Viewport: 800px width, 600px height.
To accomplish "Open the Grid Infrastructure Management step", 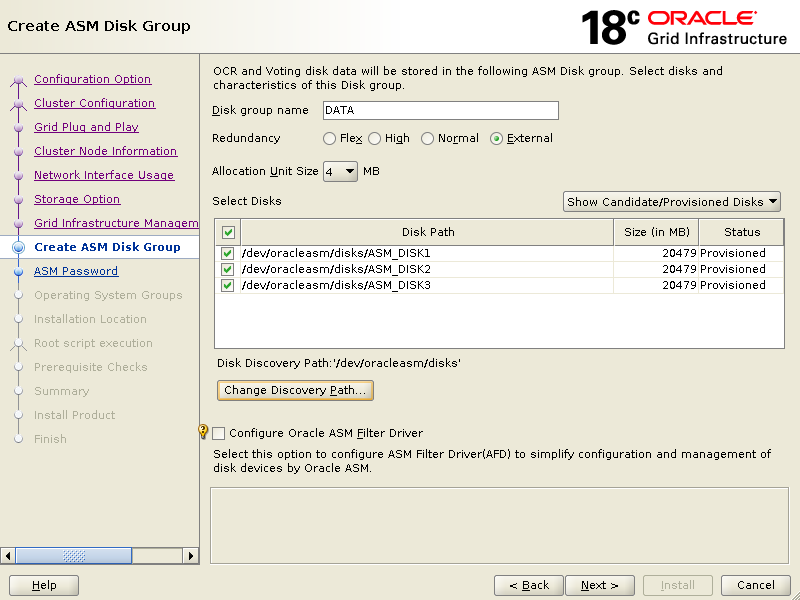I will click(116, 223).
